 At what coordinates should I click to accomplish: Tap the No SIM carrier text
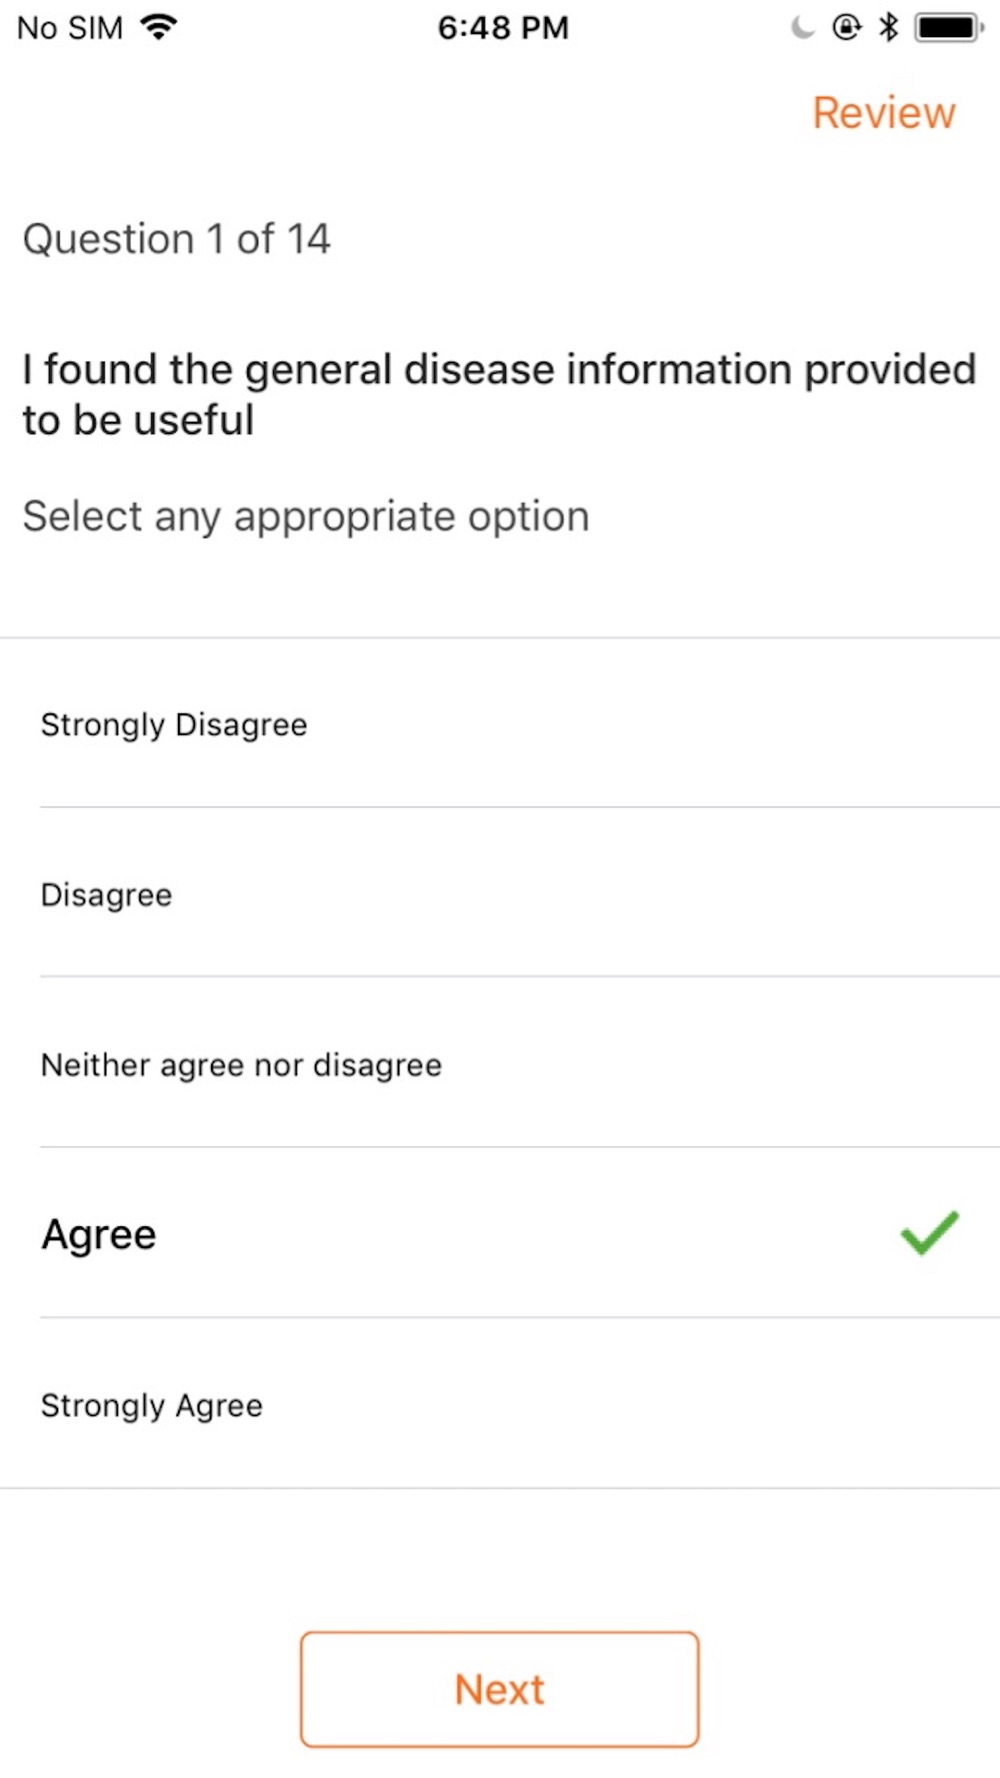tap(70, 27)
